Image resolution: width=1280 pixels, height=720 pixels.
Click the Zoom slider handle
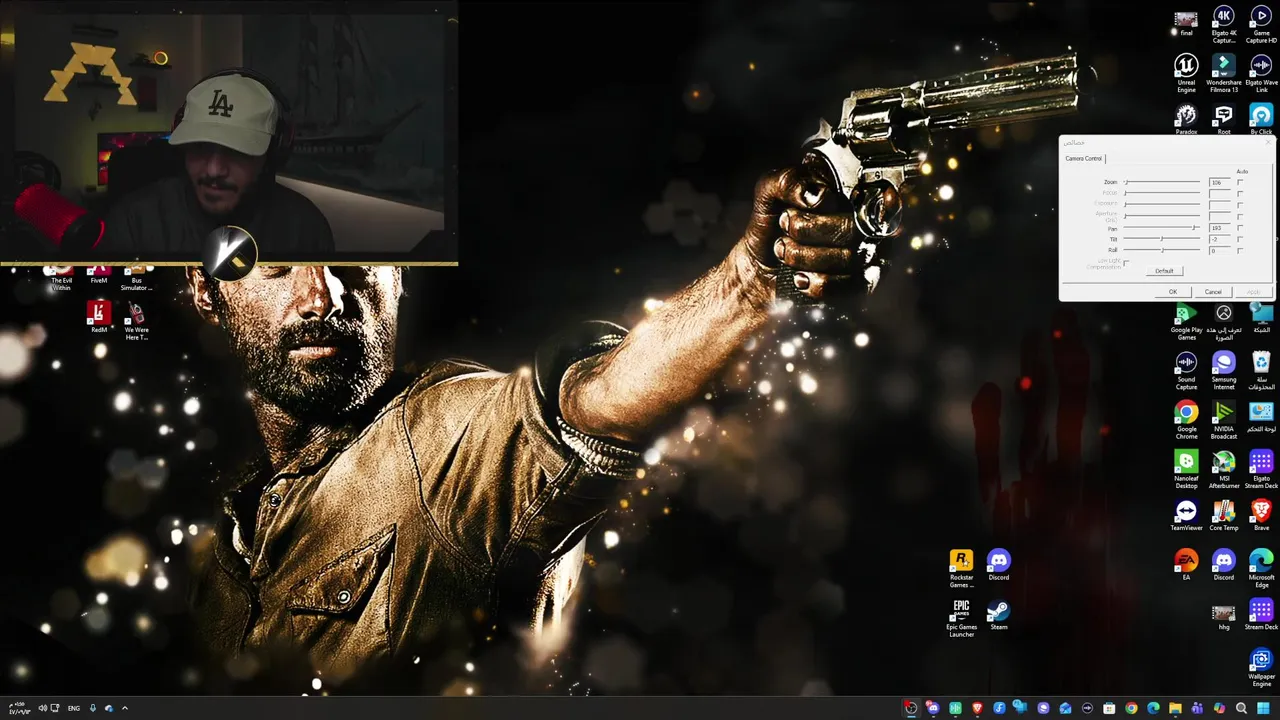pos(1126,182)
